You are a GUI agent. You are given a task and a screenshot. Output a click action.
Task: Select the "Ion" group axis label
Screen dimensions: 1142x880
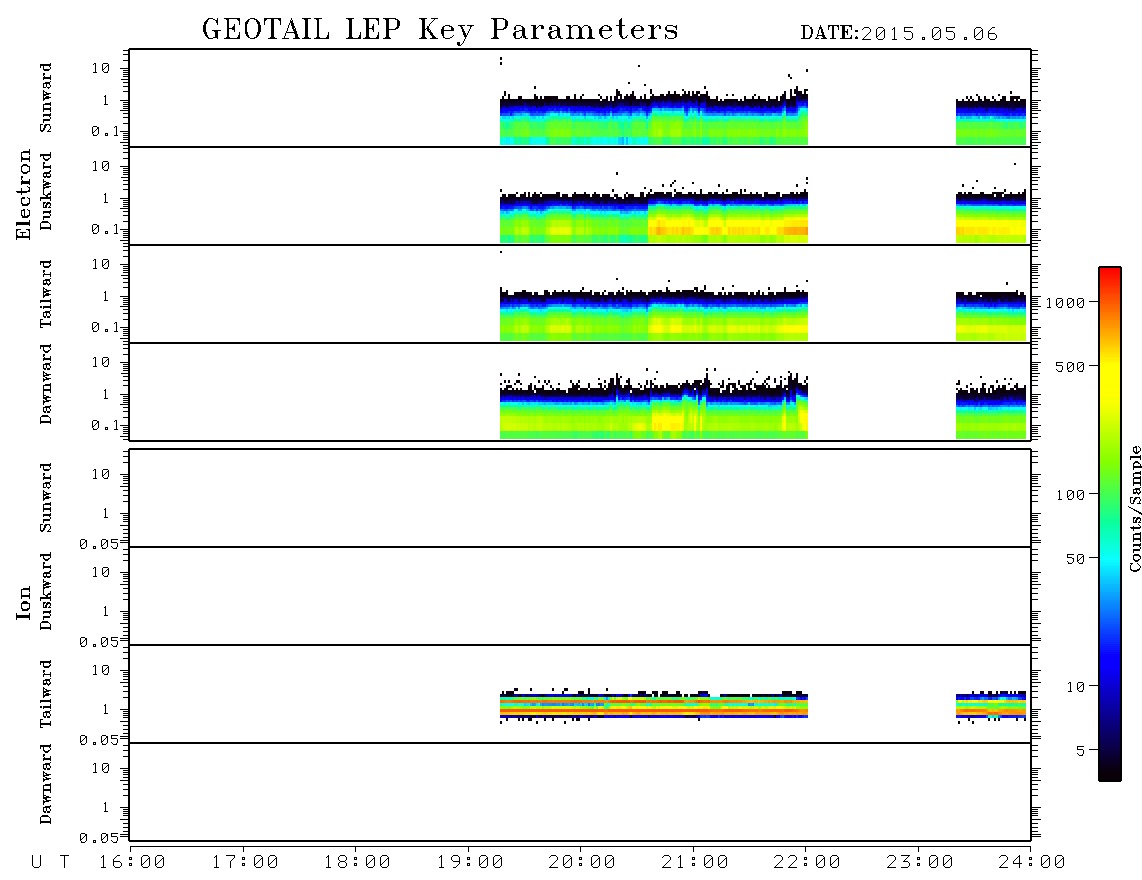(x=23, y=602)
